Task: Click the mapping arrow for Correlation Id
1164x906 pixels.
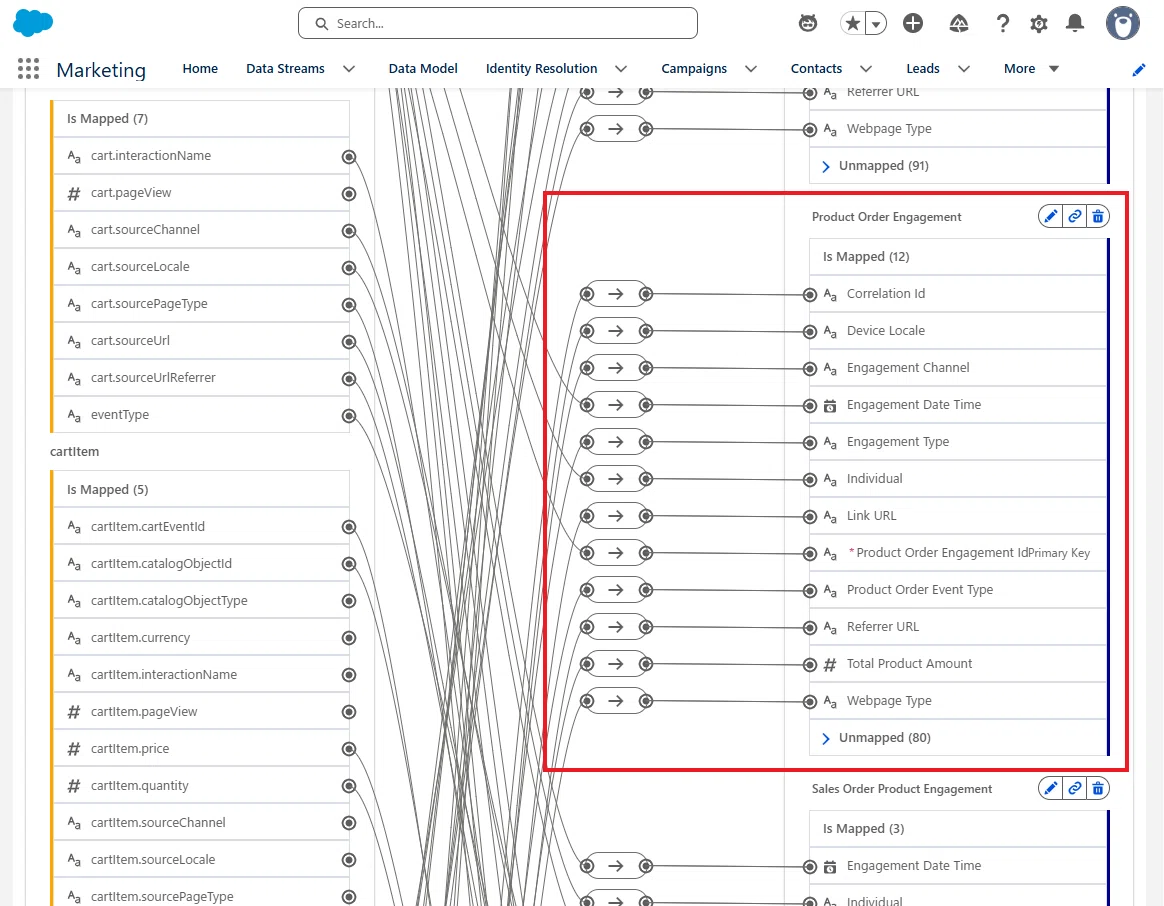Action: (x=616, y=294)
